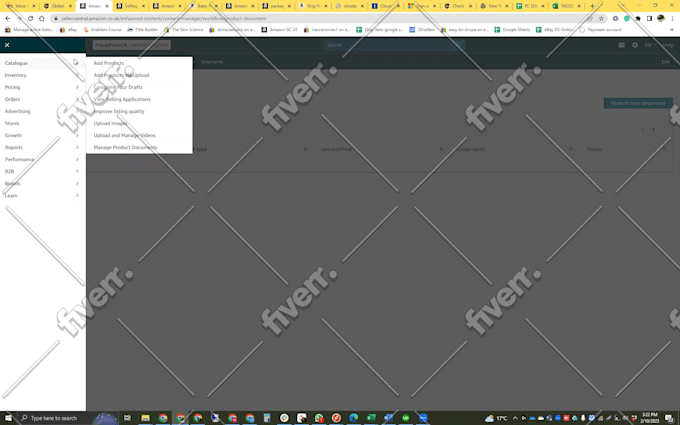Open File Explorer from the taskbar

tap(145, 418)
